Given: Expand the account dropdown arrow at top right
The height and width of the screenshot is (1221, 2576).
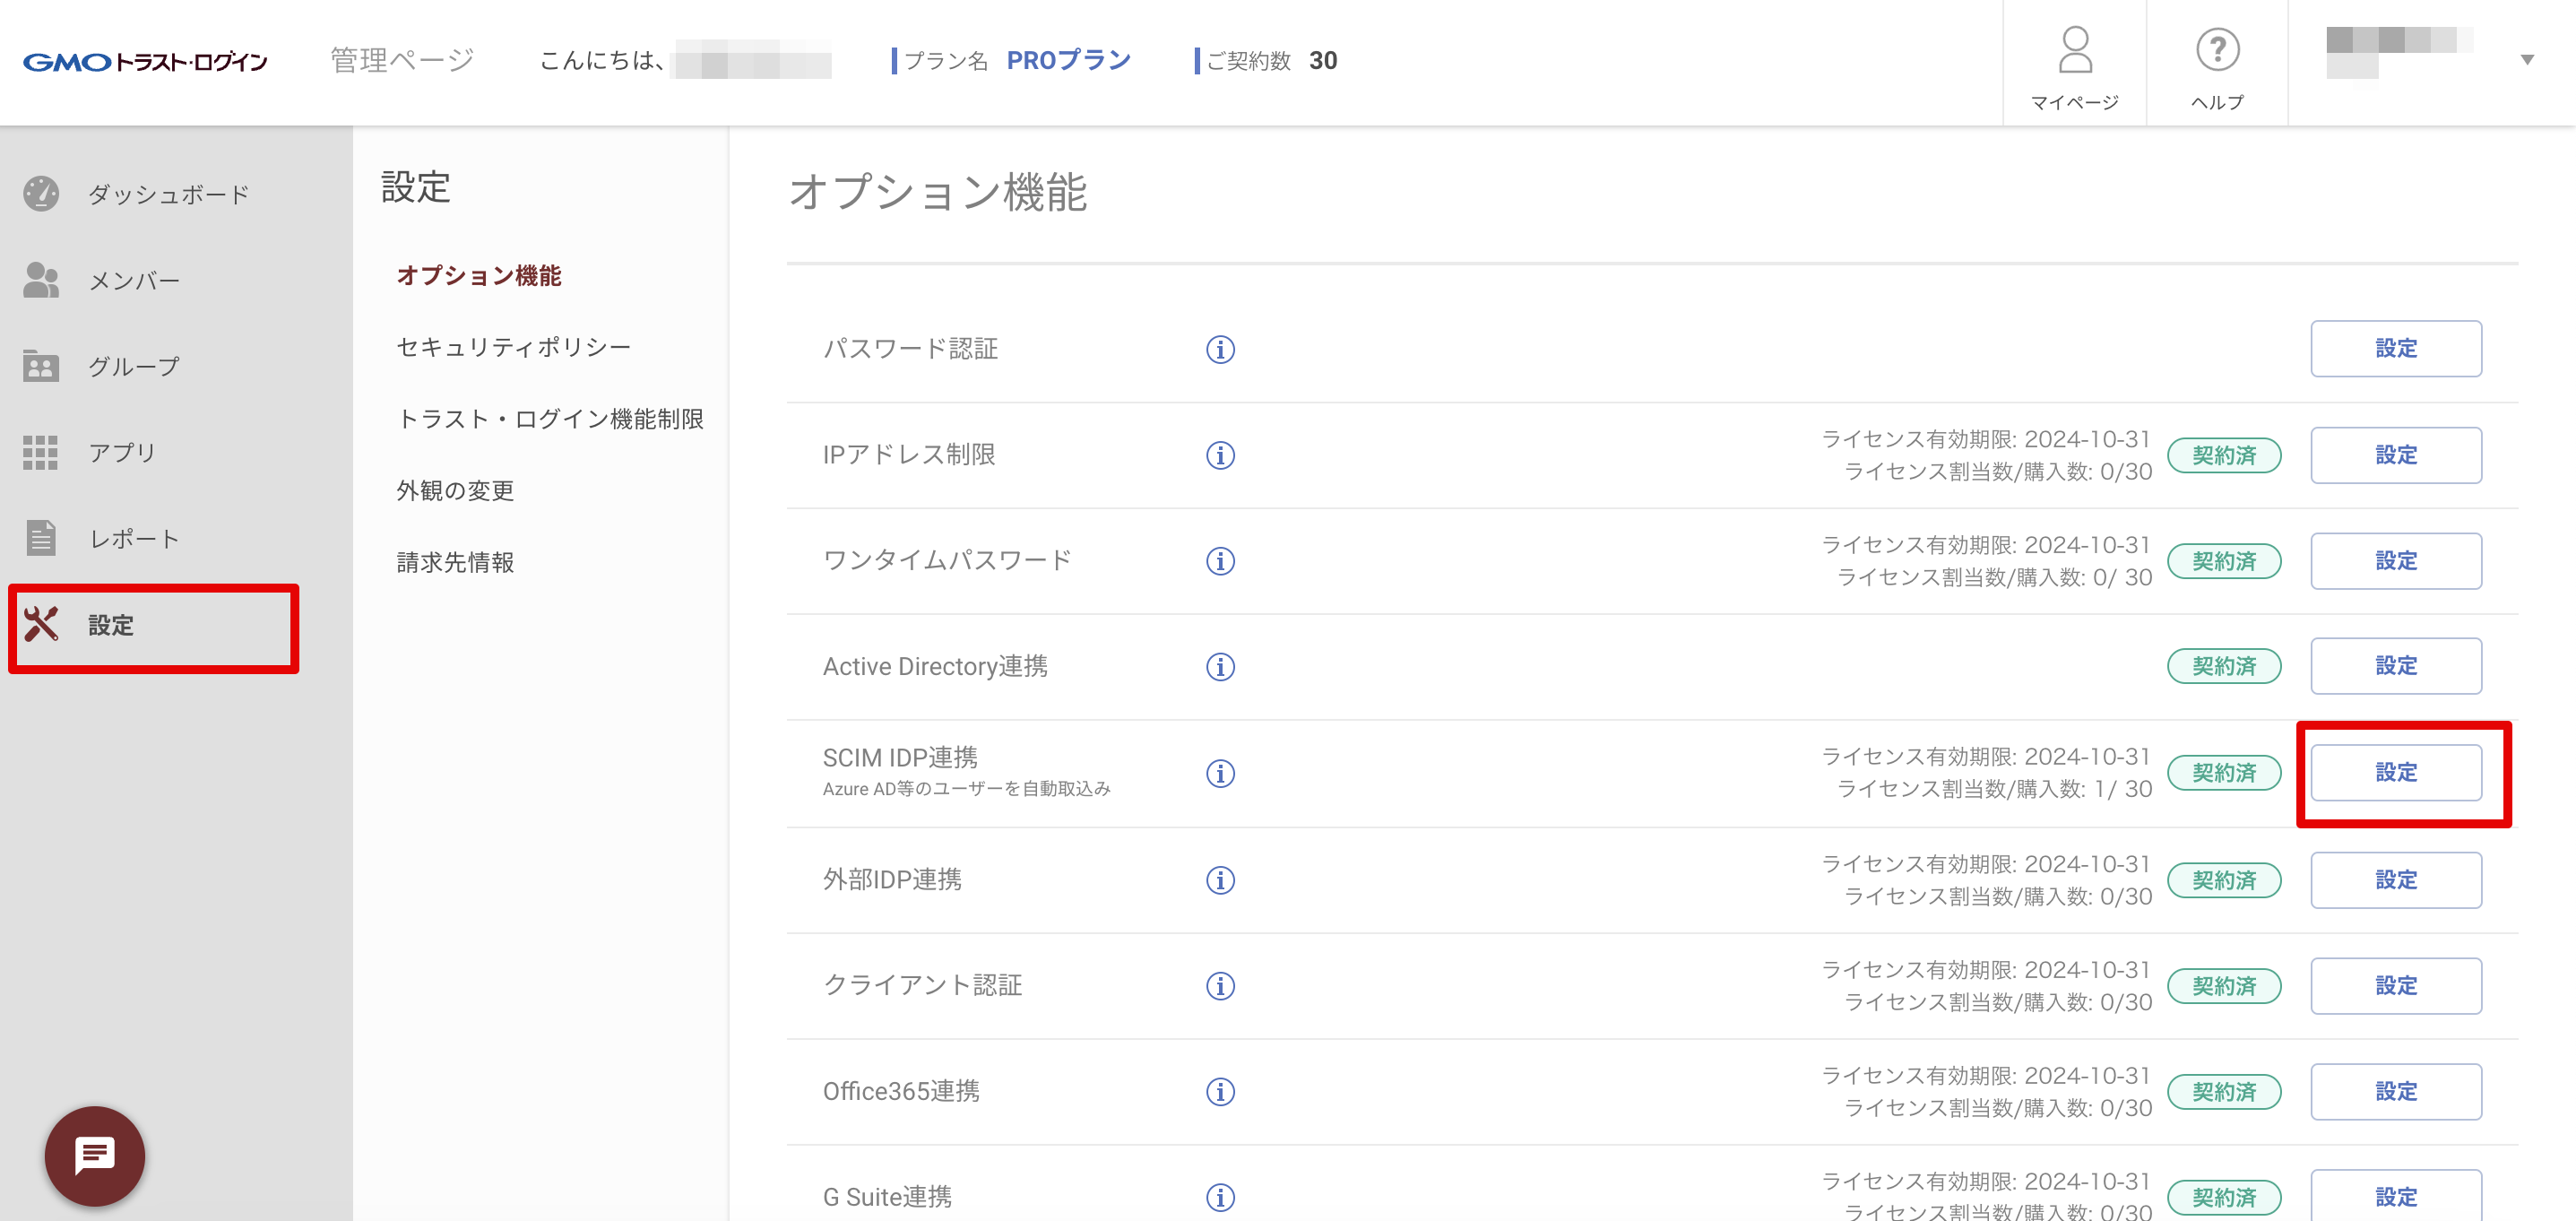Looking at the screenshot, I should click(2527, 60).
